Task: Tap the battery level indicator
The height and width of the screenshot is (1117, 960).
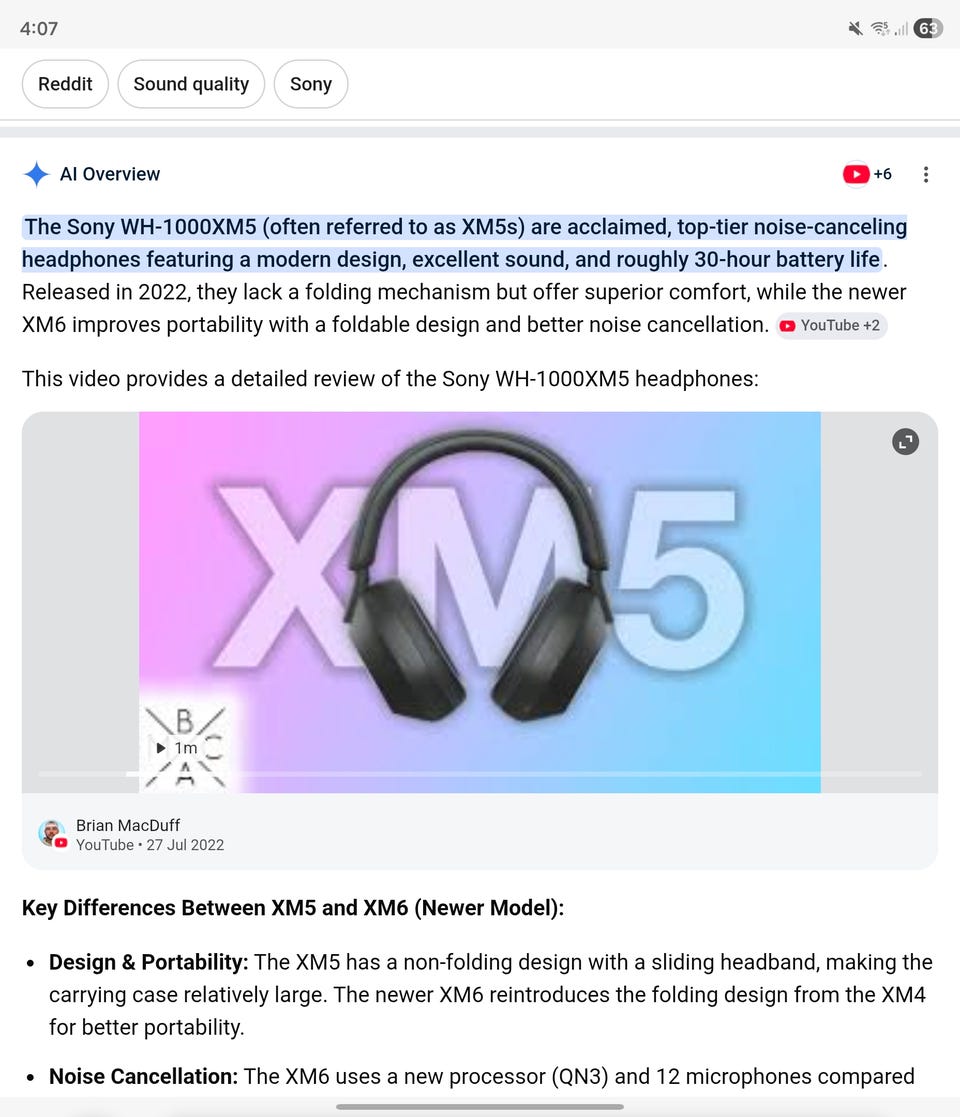Action: 928,28
